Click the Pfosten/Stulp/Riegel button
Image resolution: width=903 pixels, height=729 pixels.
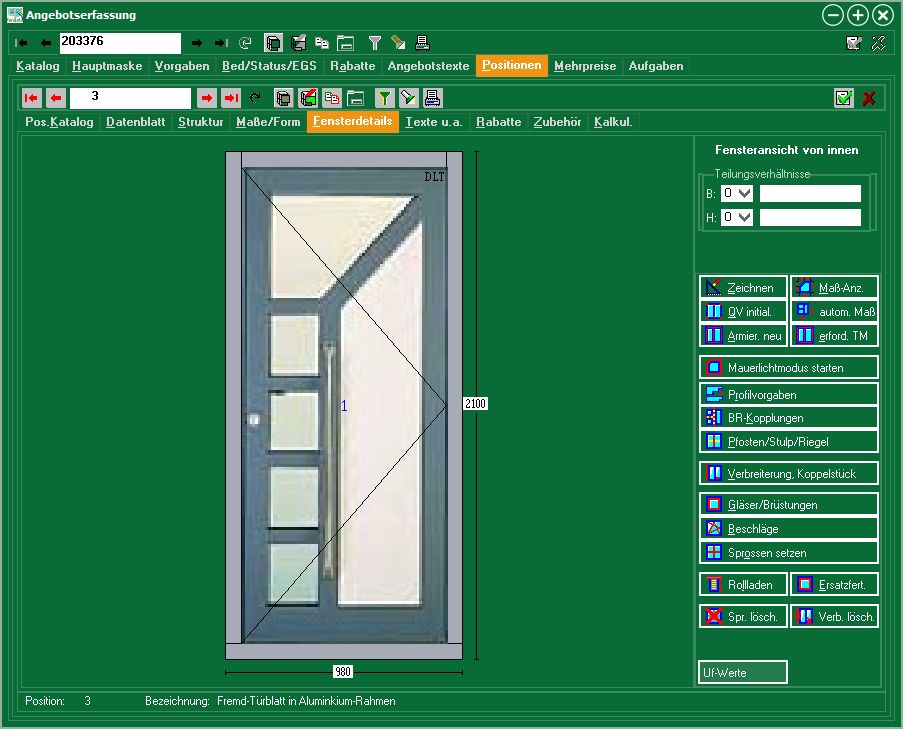point(789,442)
